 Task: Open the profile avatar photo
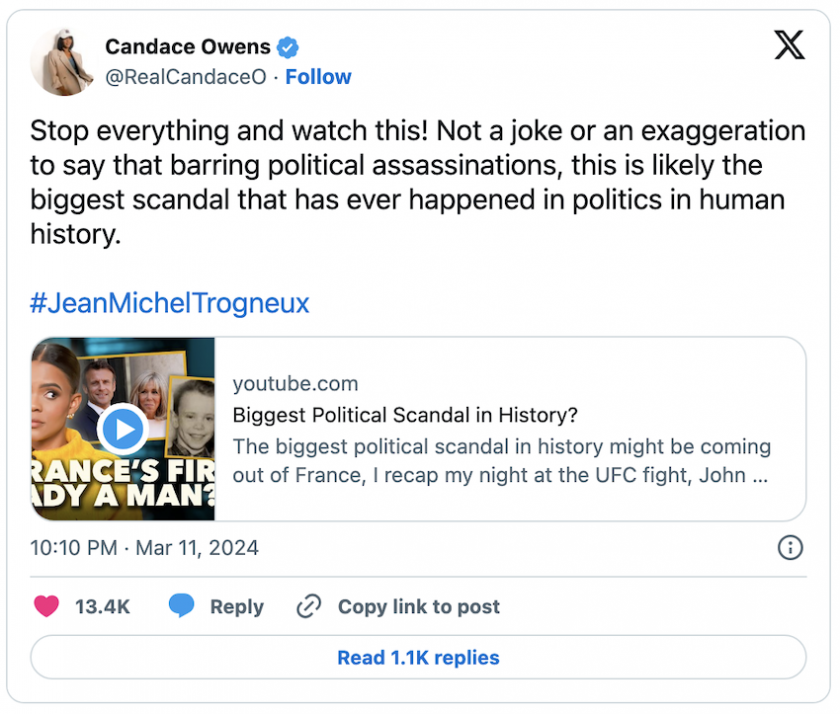click(63, 62)
